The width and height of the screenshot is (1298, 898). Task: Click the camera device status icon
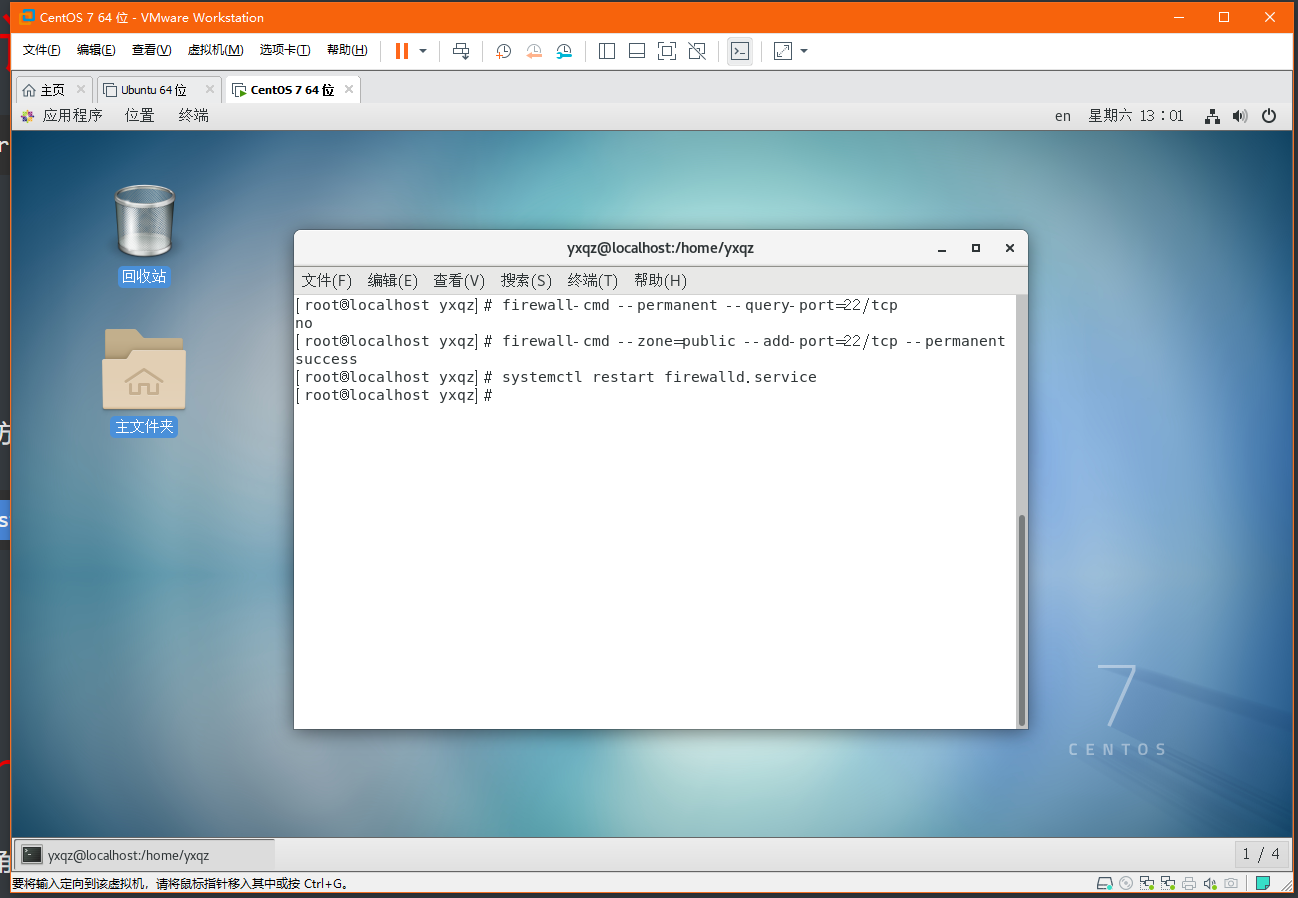pos(1231,884)
